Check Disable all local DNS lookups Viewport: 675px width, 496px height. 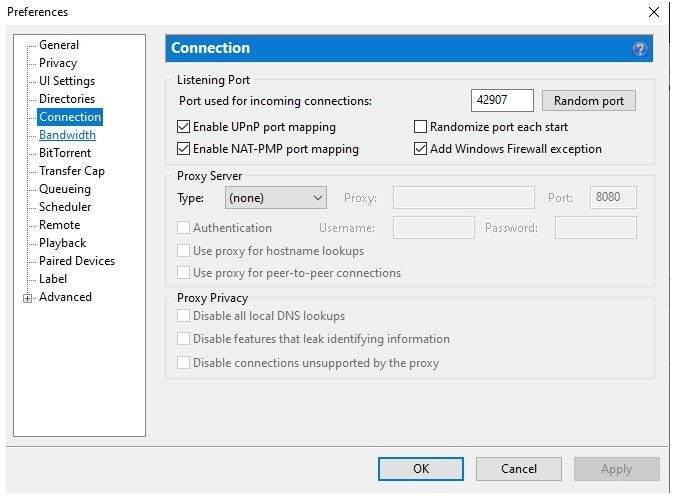(x=183, y=316)
